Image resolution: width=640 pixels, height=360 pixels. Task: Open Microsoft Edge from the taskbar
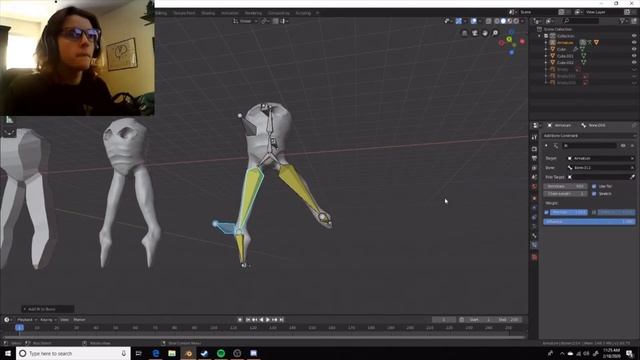pyautogui.click(x=156, y=353)
